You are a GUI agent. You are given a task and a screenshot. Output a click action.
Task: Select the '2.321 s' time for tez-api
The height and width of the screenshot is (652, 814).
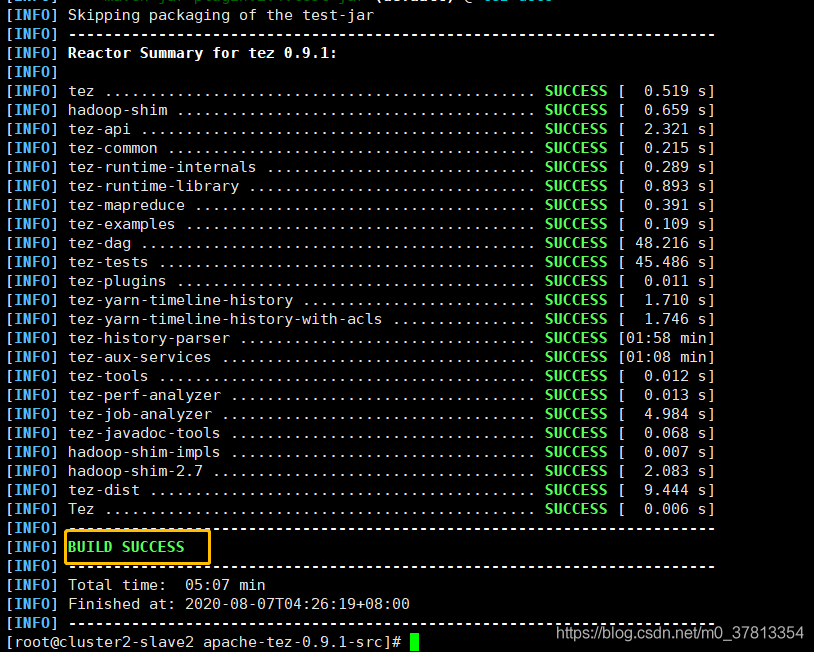click(x=675, y=129)
